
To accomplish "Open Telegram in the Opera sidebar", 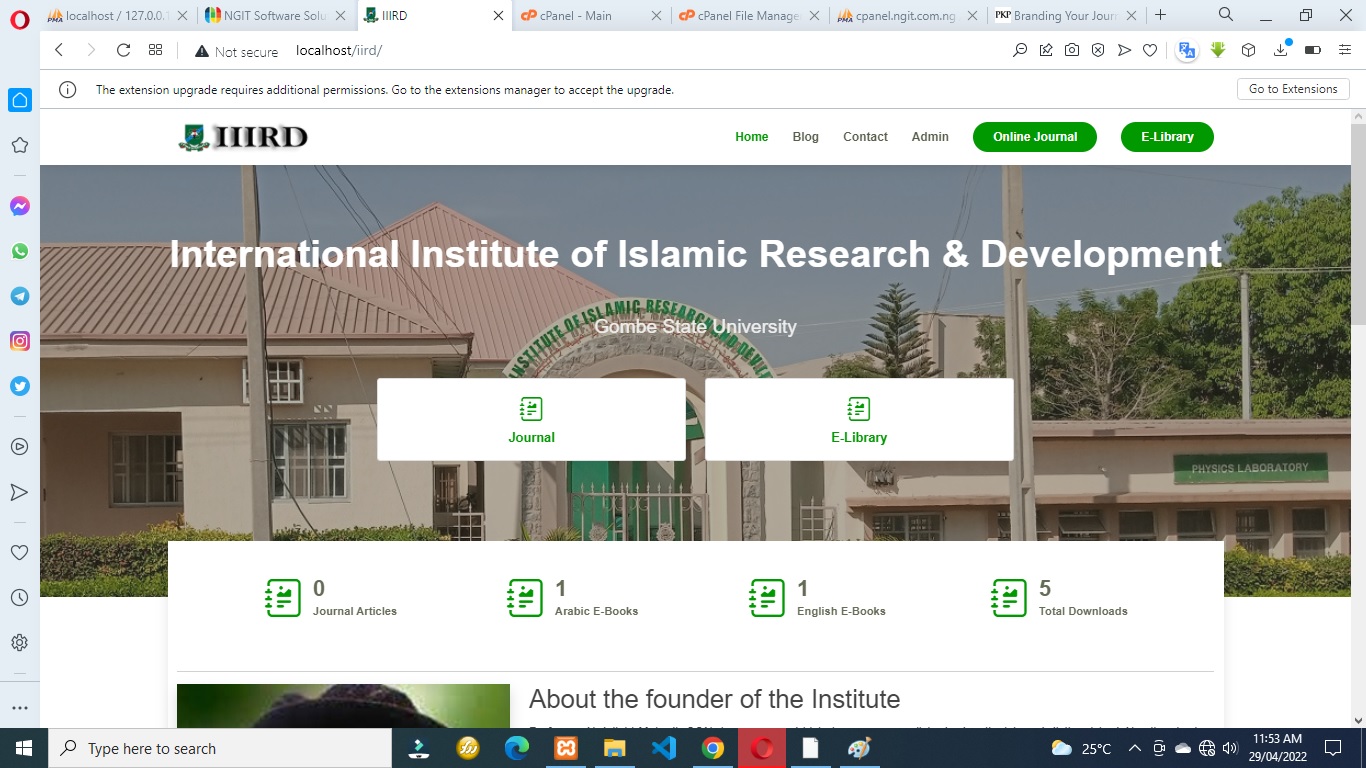I will click(20, 296).
